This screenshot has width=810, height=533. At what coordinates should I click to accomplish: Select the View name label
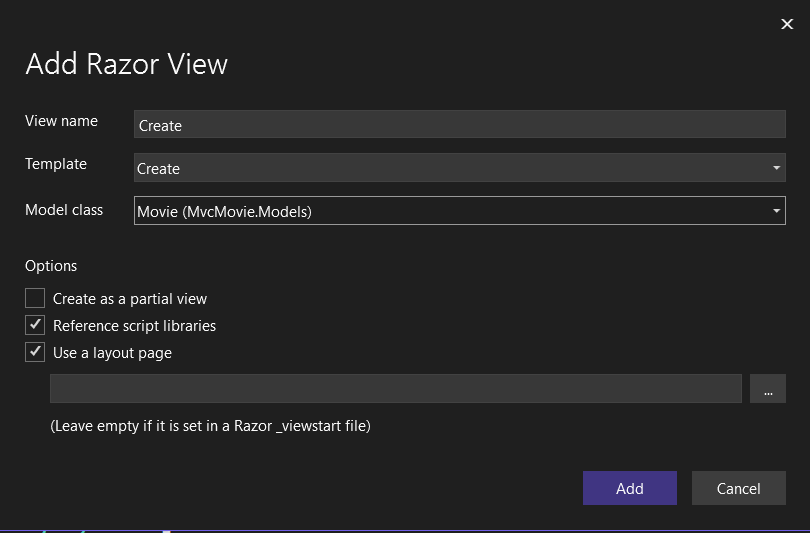coord(61,121)
